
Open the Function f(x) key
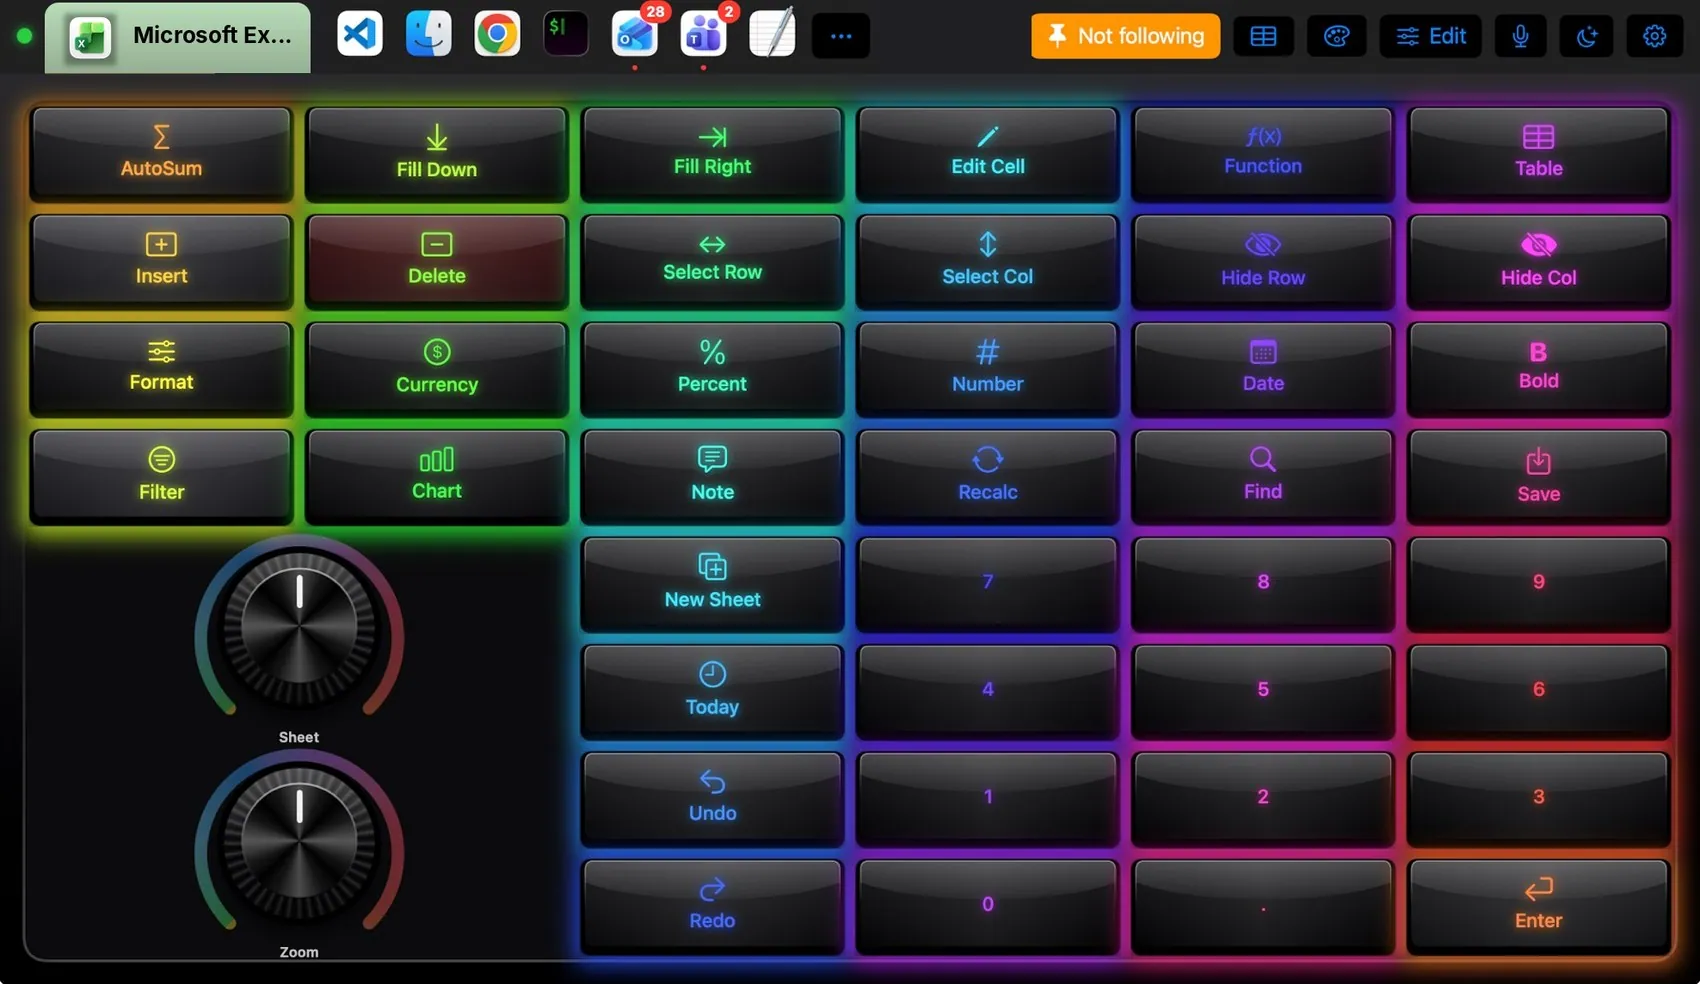[x=1263, y=153]
